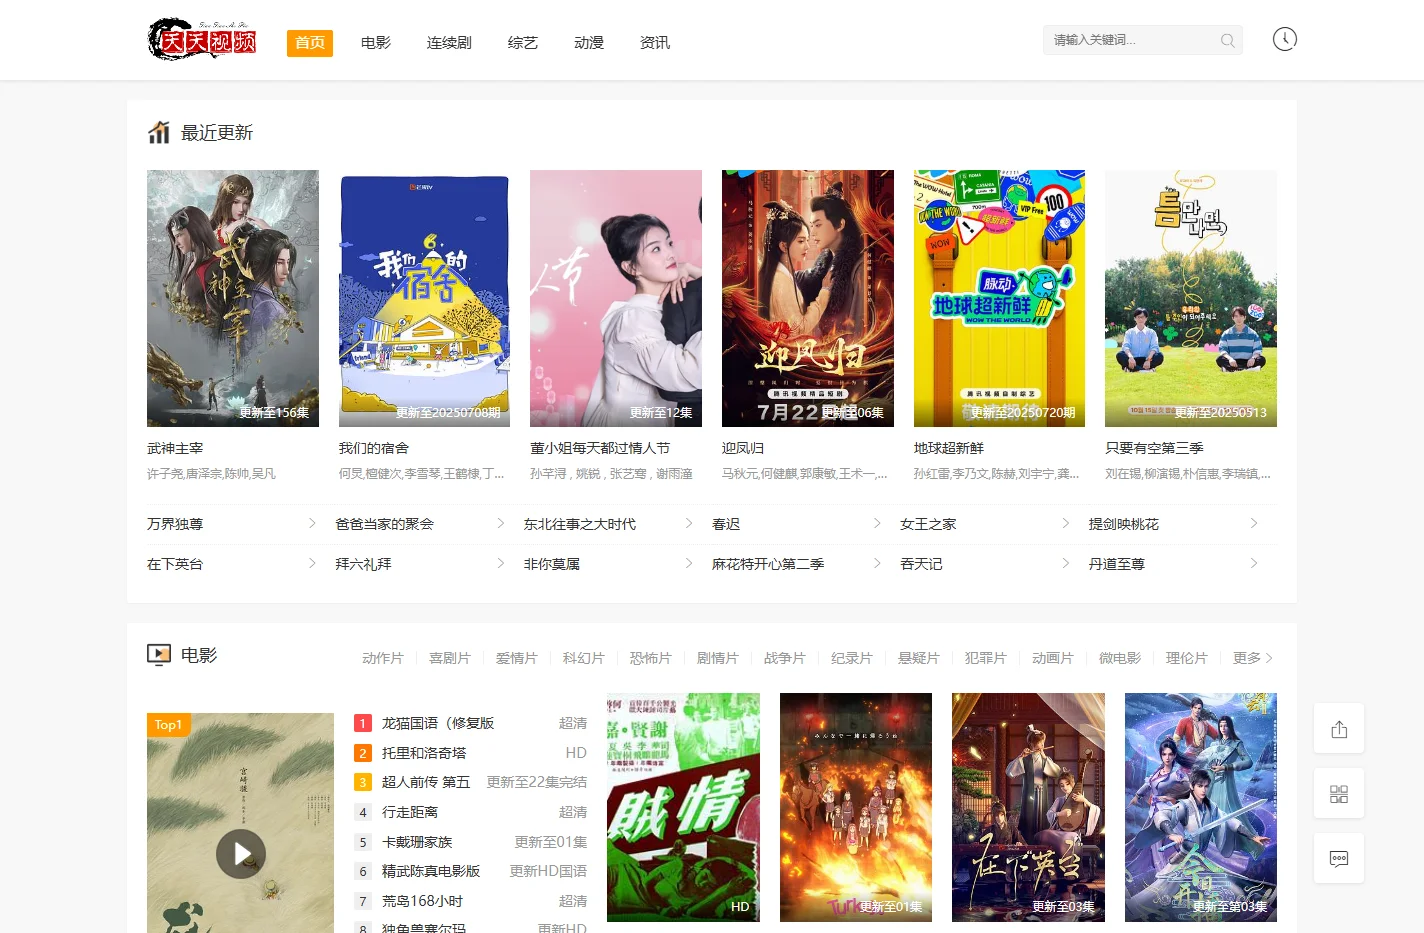This screenshot has width=1424, height=933.
Task: Open ranked item 超人前传 第五
Action: click(426, 782)
